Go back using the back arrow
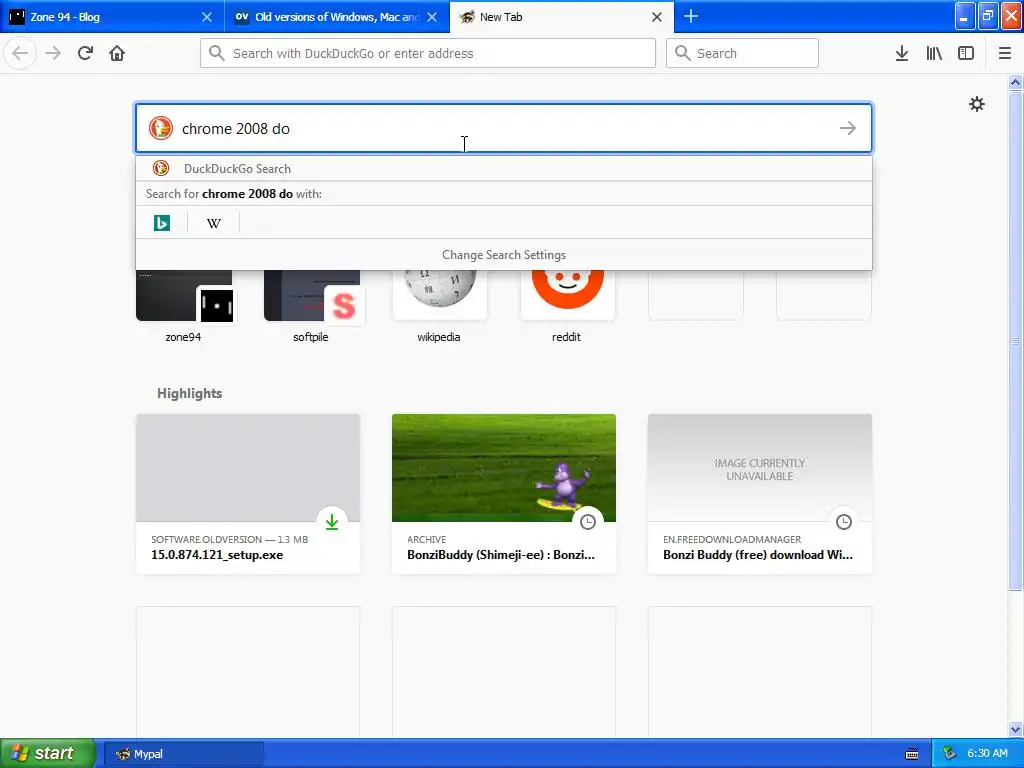The image size is (1024, 768). (x=20, y=53)
